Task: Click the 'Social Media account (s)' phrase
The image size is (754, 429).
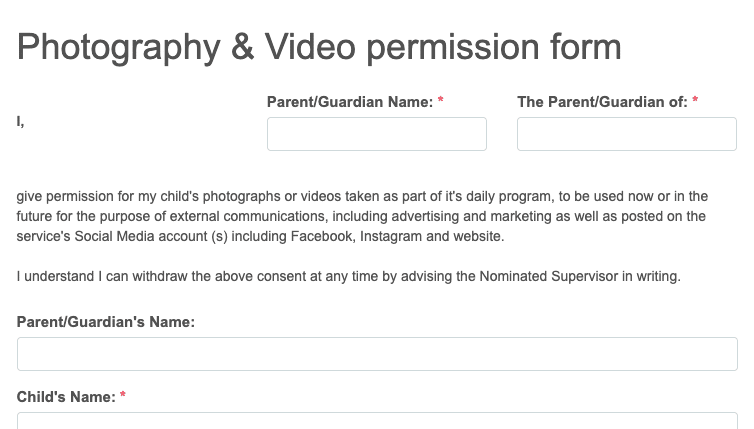Action: [151, 237]
